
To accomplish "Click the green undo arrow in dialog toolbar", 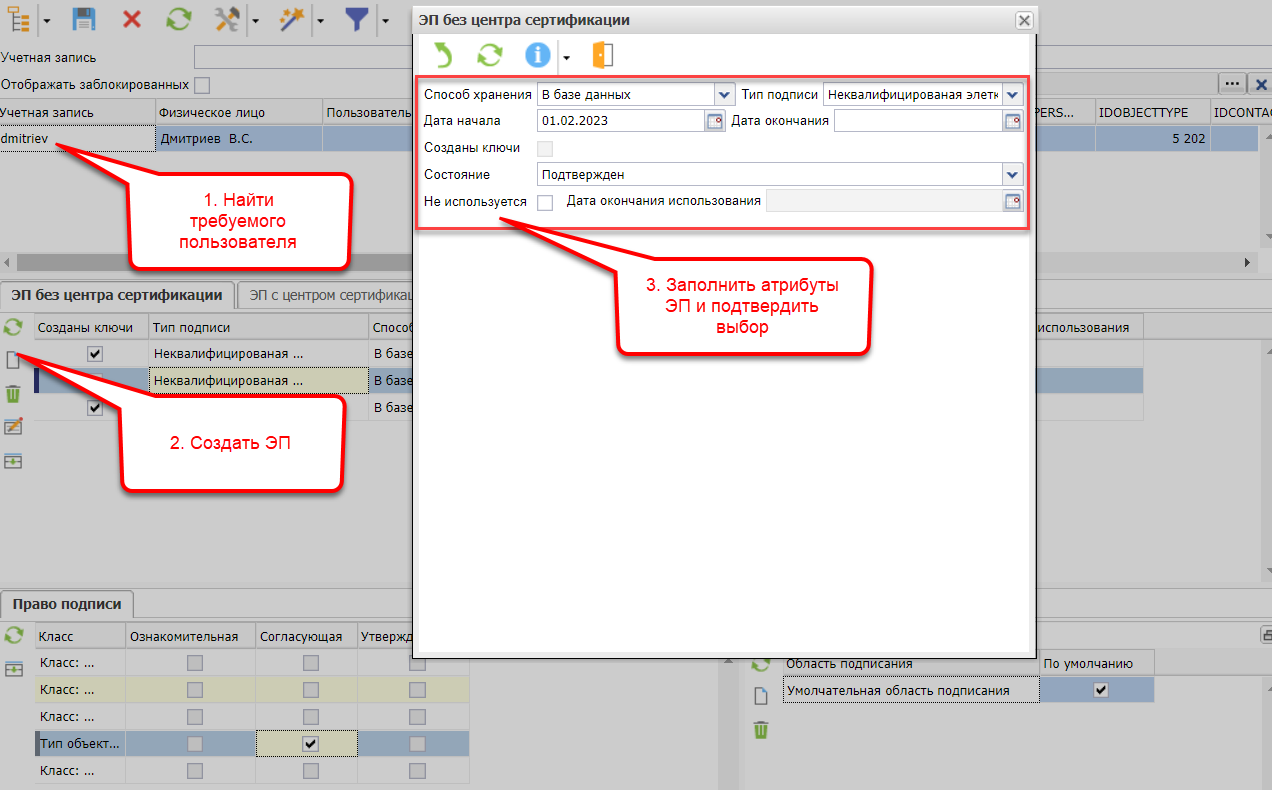I will tap(442, 56).
